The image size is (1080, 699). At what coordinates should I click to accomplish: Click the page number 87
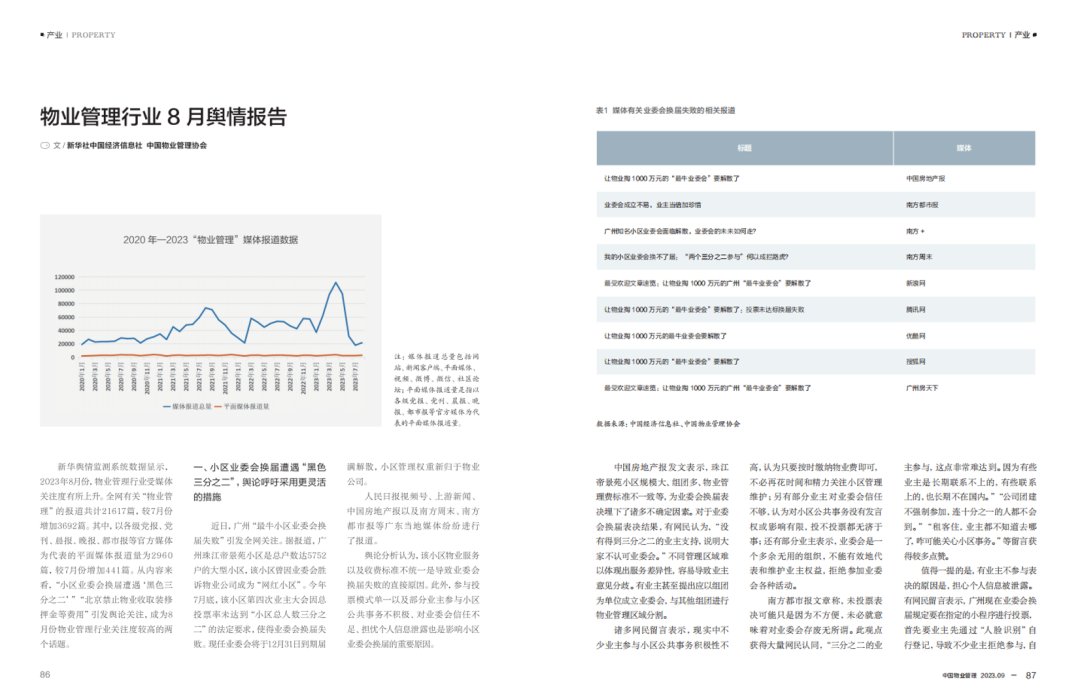[1030, 676]
